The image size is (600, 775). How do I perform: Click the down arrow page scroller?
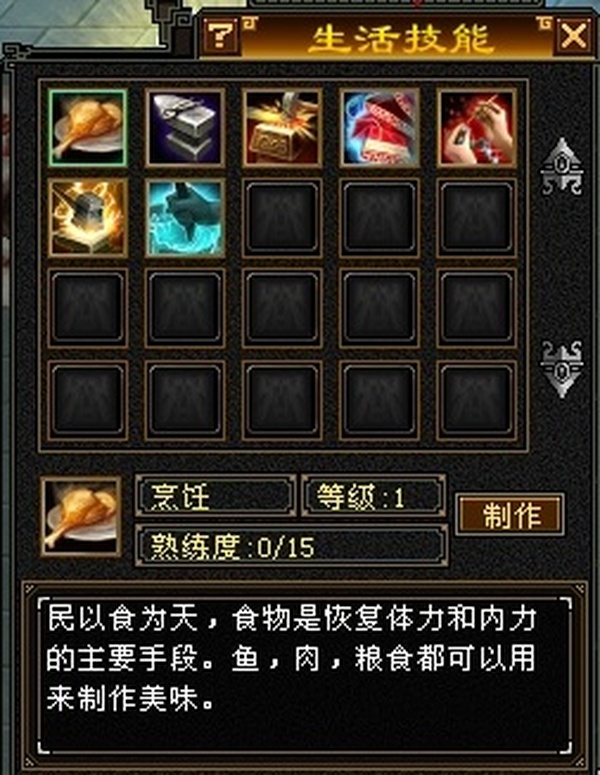[x=561, y=369]
